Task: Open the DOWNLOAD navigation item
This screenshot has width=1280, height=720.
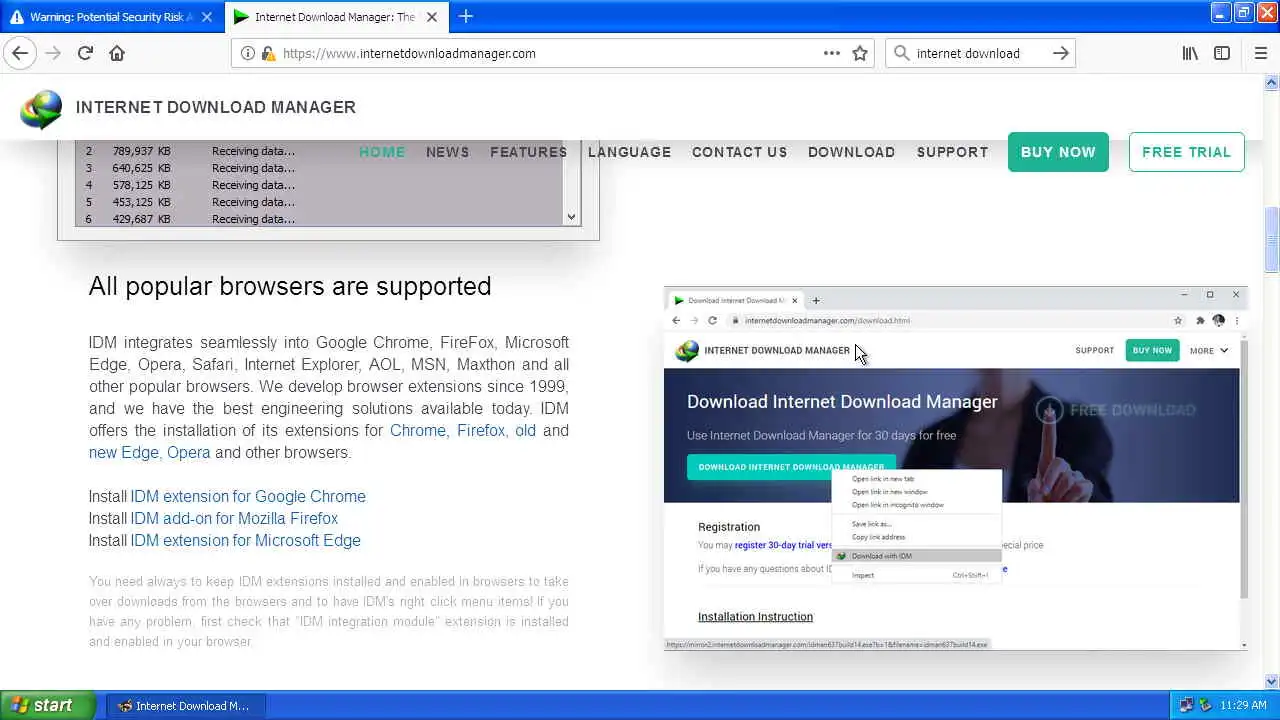Action: tap(851, 152)
